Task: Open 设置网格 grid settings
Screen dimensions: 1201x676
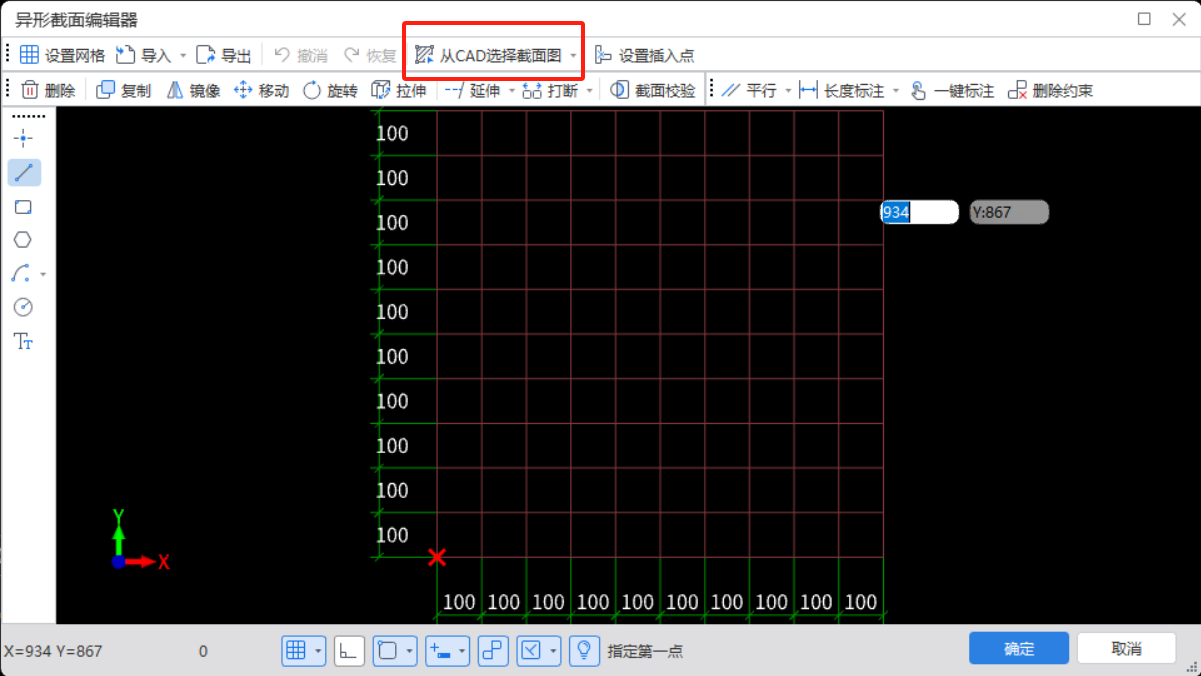Action: tap(62, 55)
